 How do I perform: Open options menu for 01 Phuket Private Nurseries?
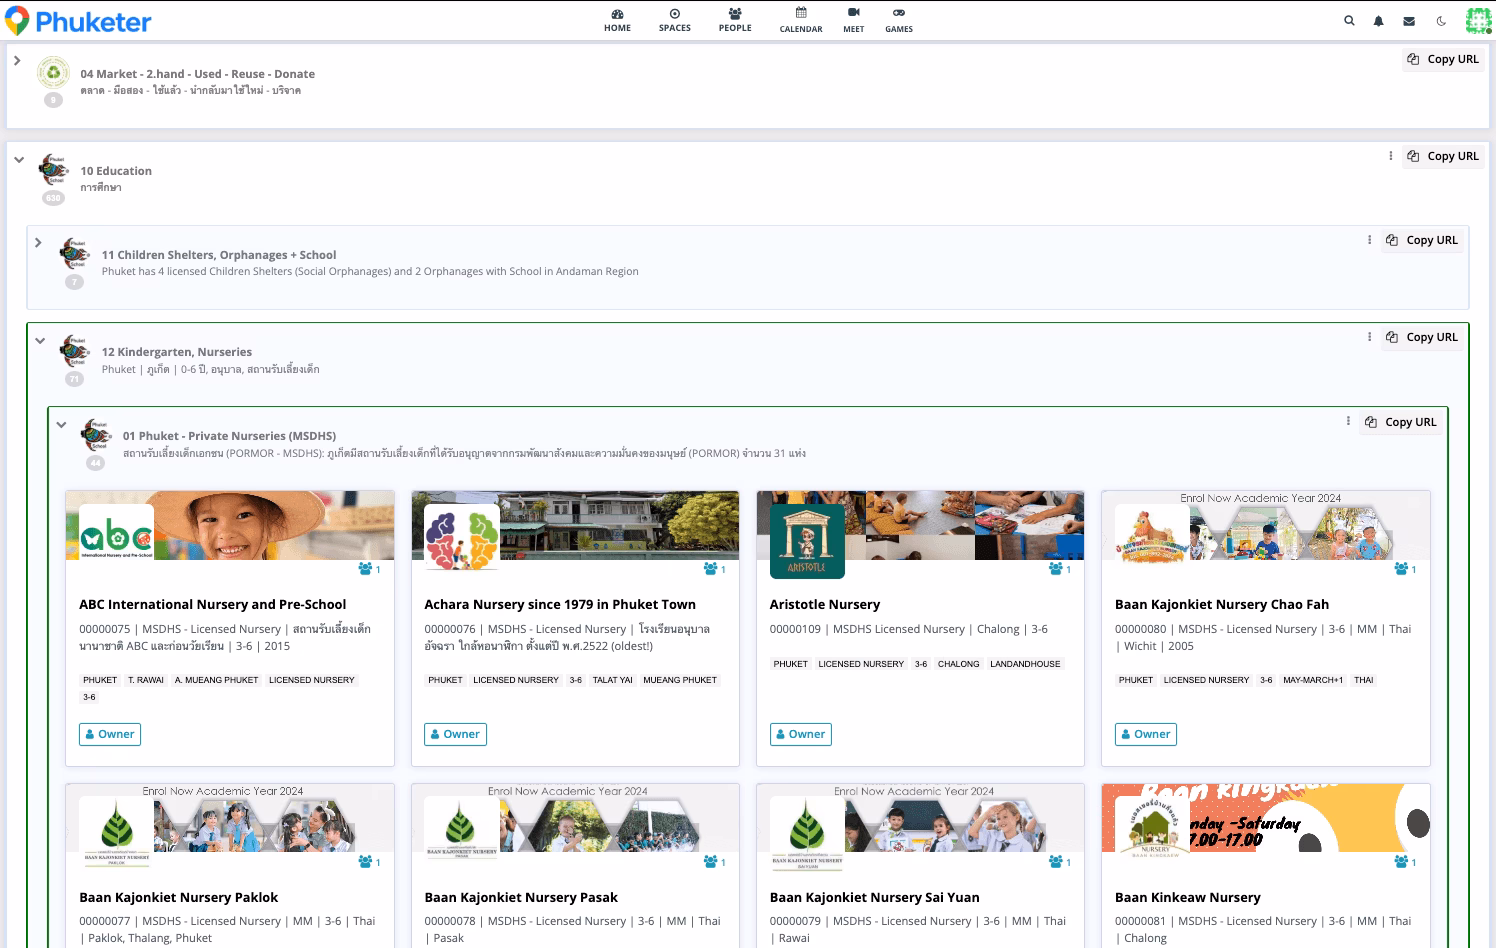pos(1349,421)
